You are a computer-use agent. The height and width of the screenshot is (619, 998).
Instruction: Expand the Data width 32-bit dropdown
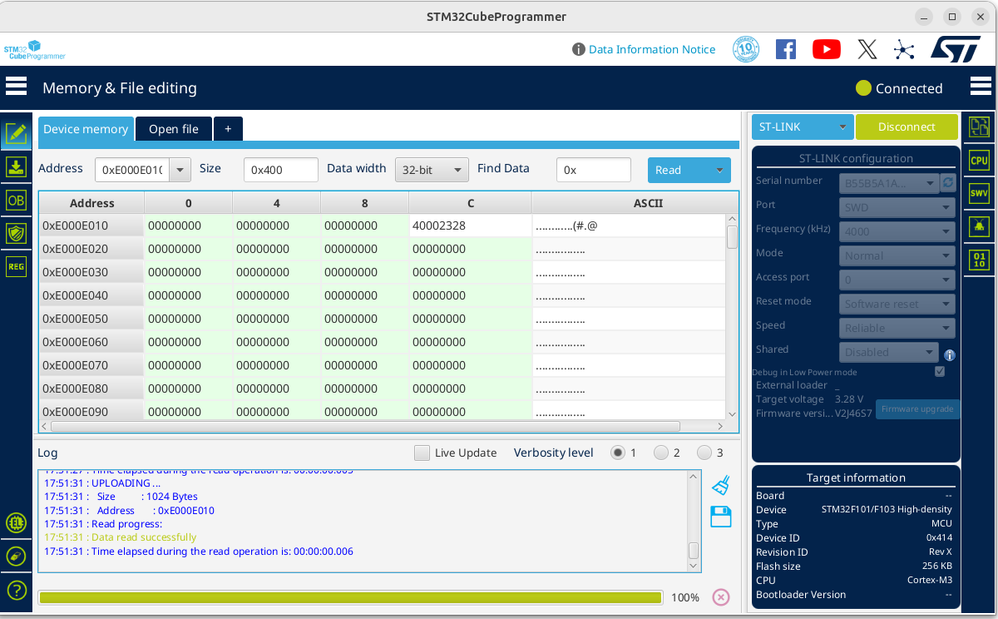coord(431,170)
